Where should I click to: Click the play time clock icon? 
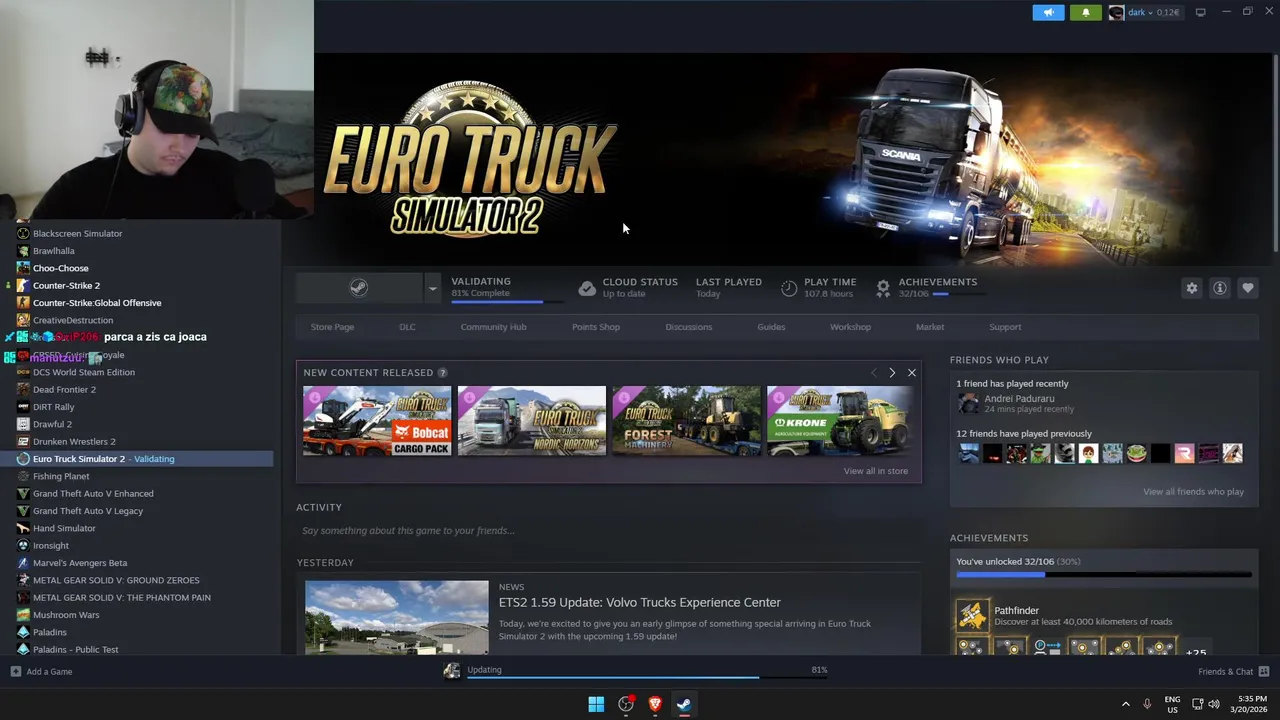[x=789, y=289]
